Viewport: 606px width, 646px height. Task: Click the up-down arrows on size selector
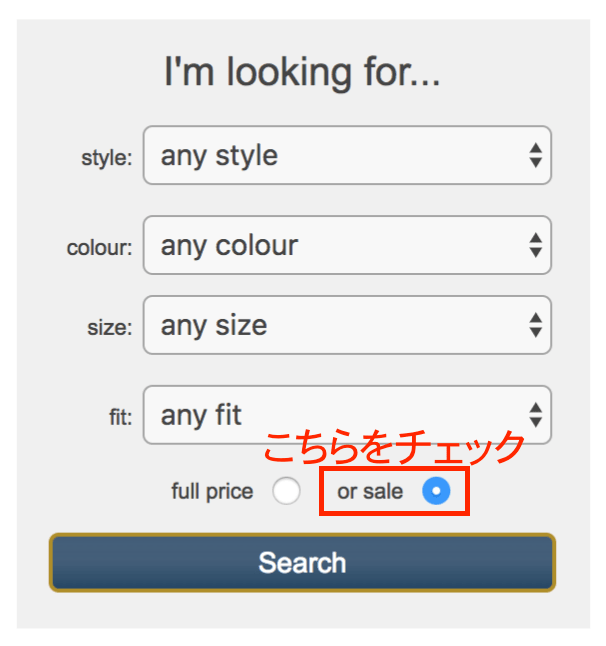click(x=536, y=325)
